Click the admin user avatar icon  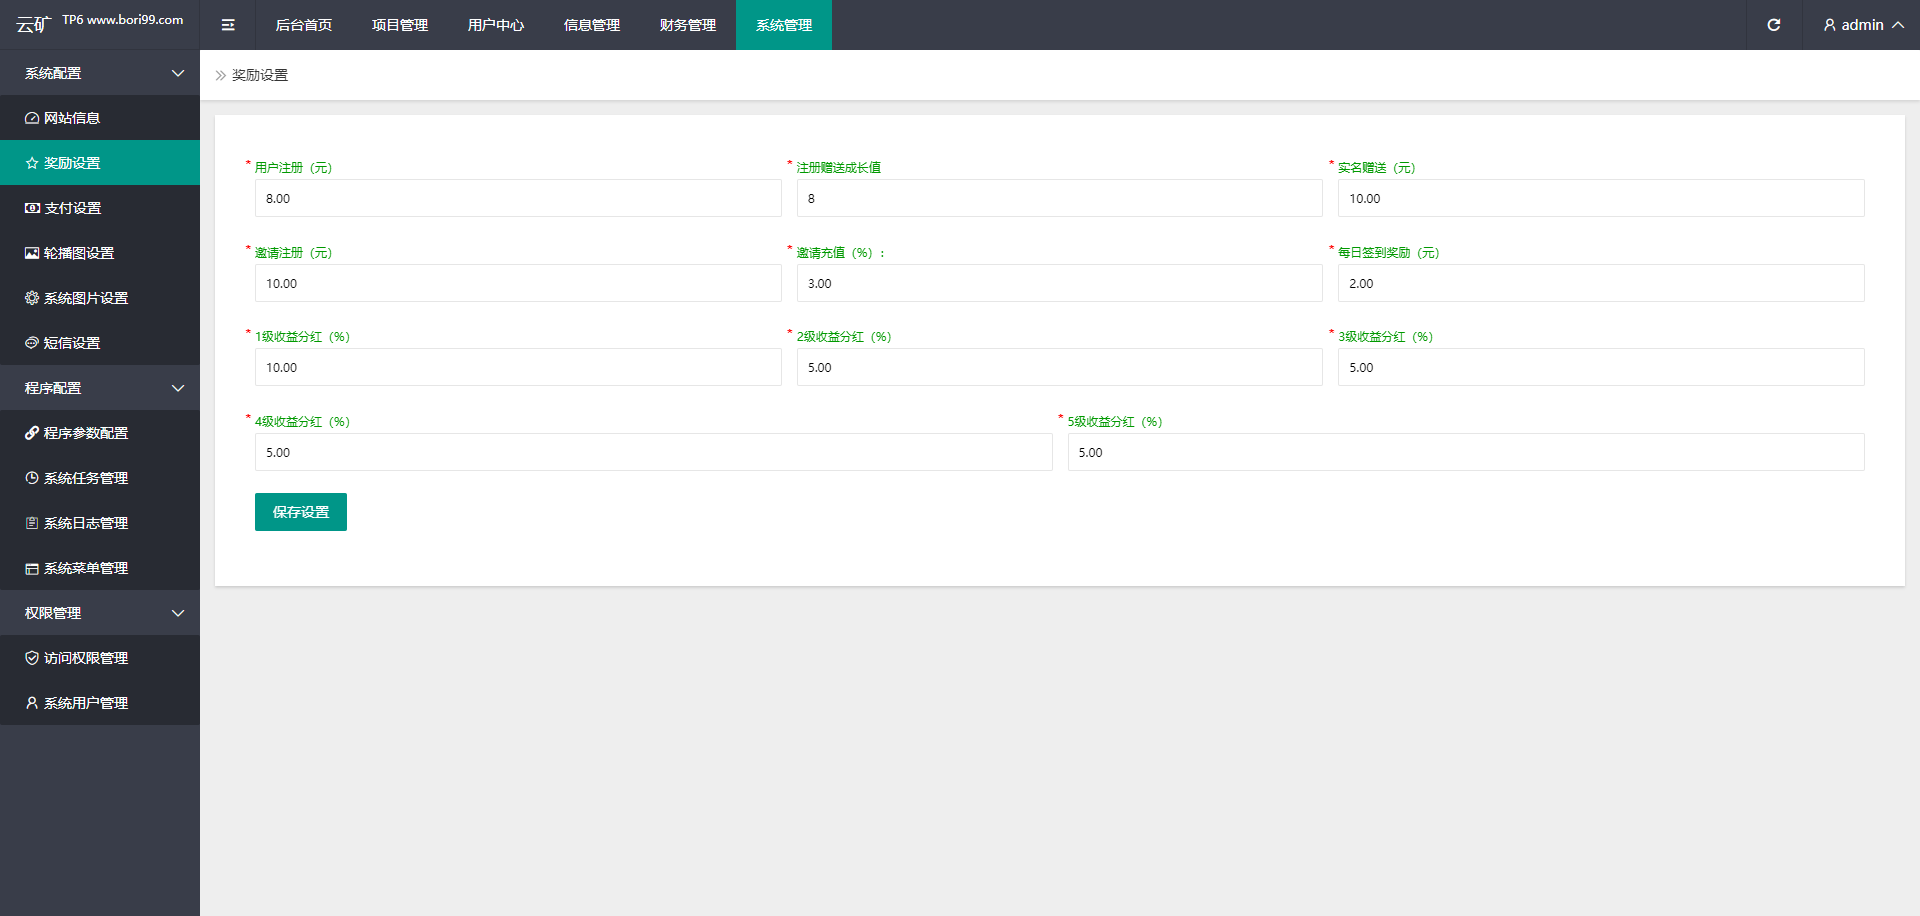[1830, 25]
